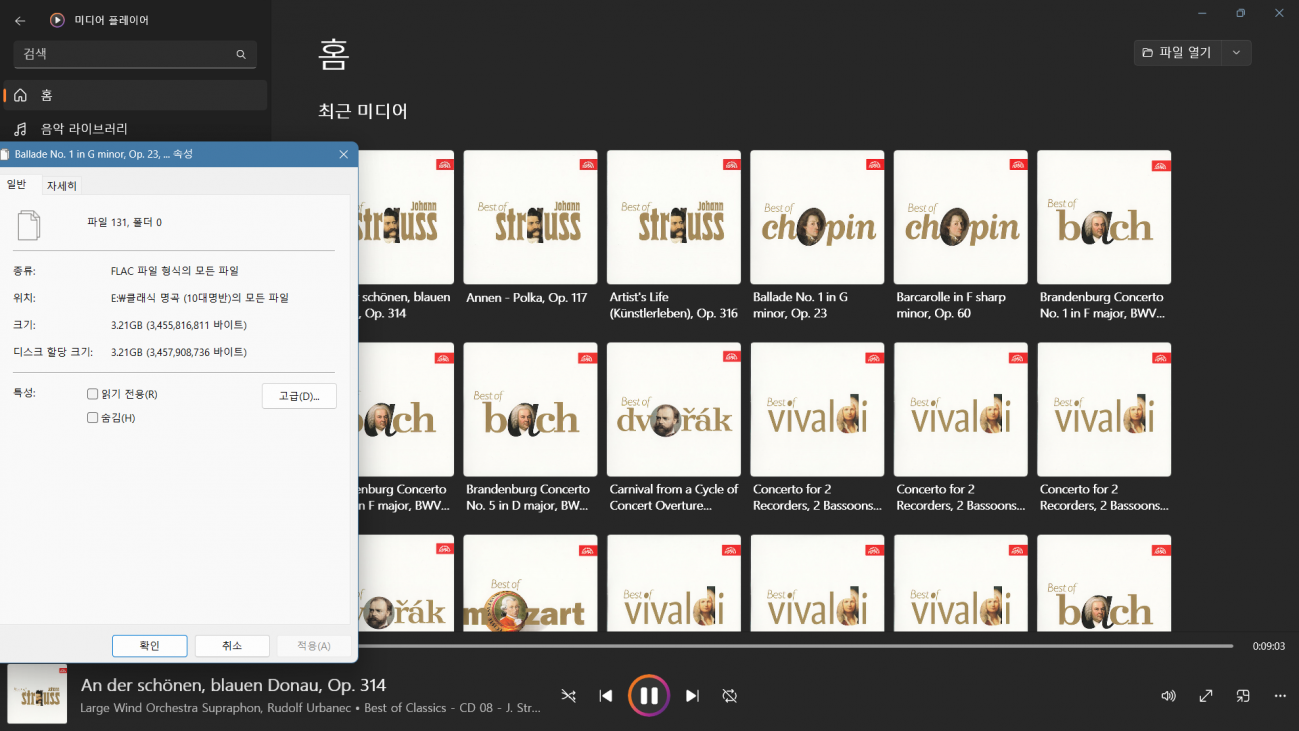Skip to next track
The width and height of the screenshot is (1299, 731).
point(692,696)
